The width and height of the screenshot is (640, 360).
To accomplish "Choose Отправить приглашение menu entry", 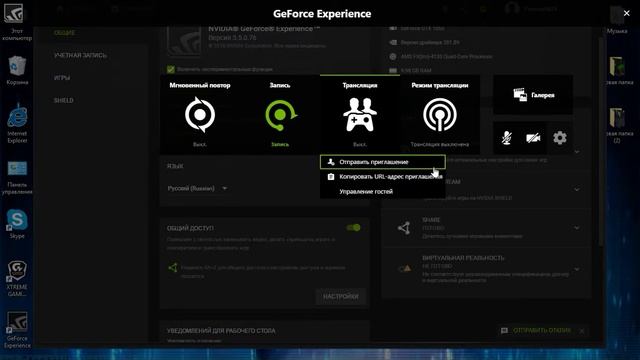I will tap(382, 162).
